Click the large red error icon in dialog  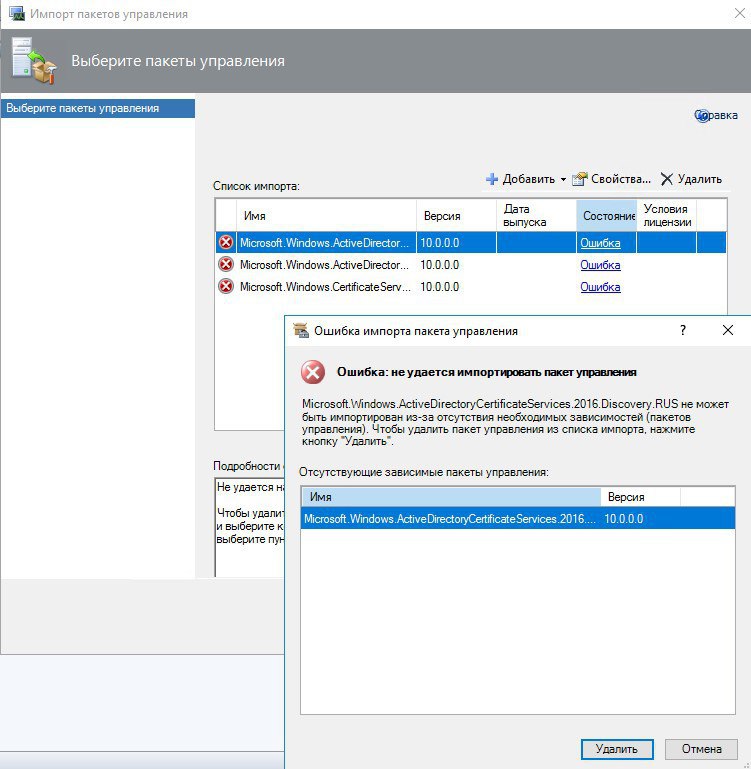313,372
